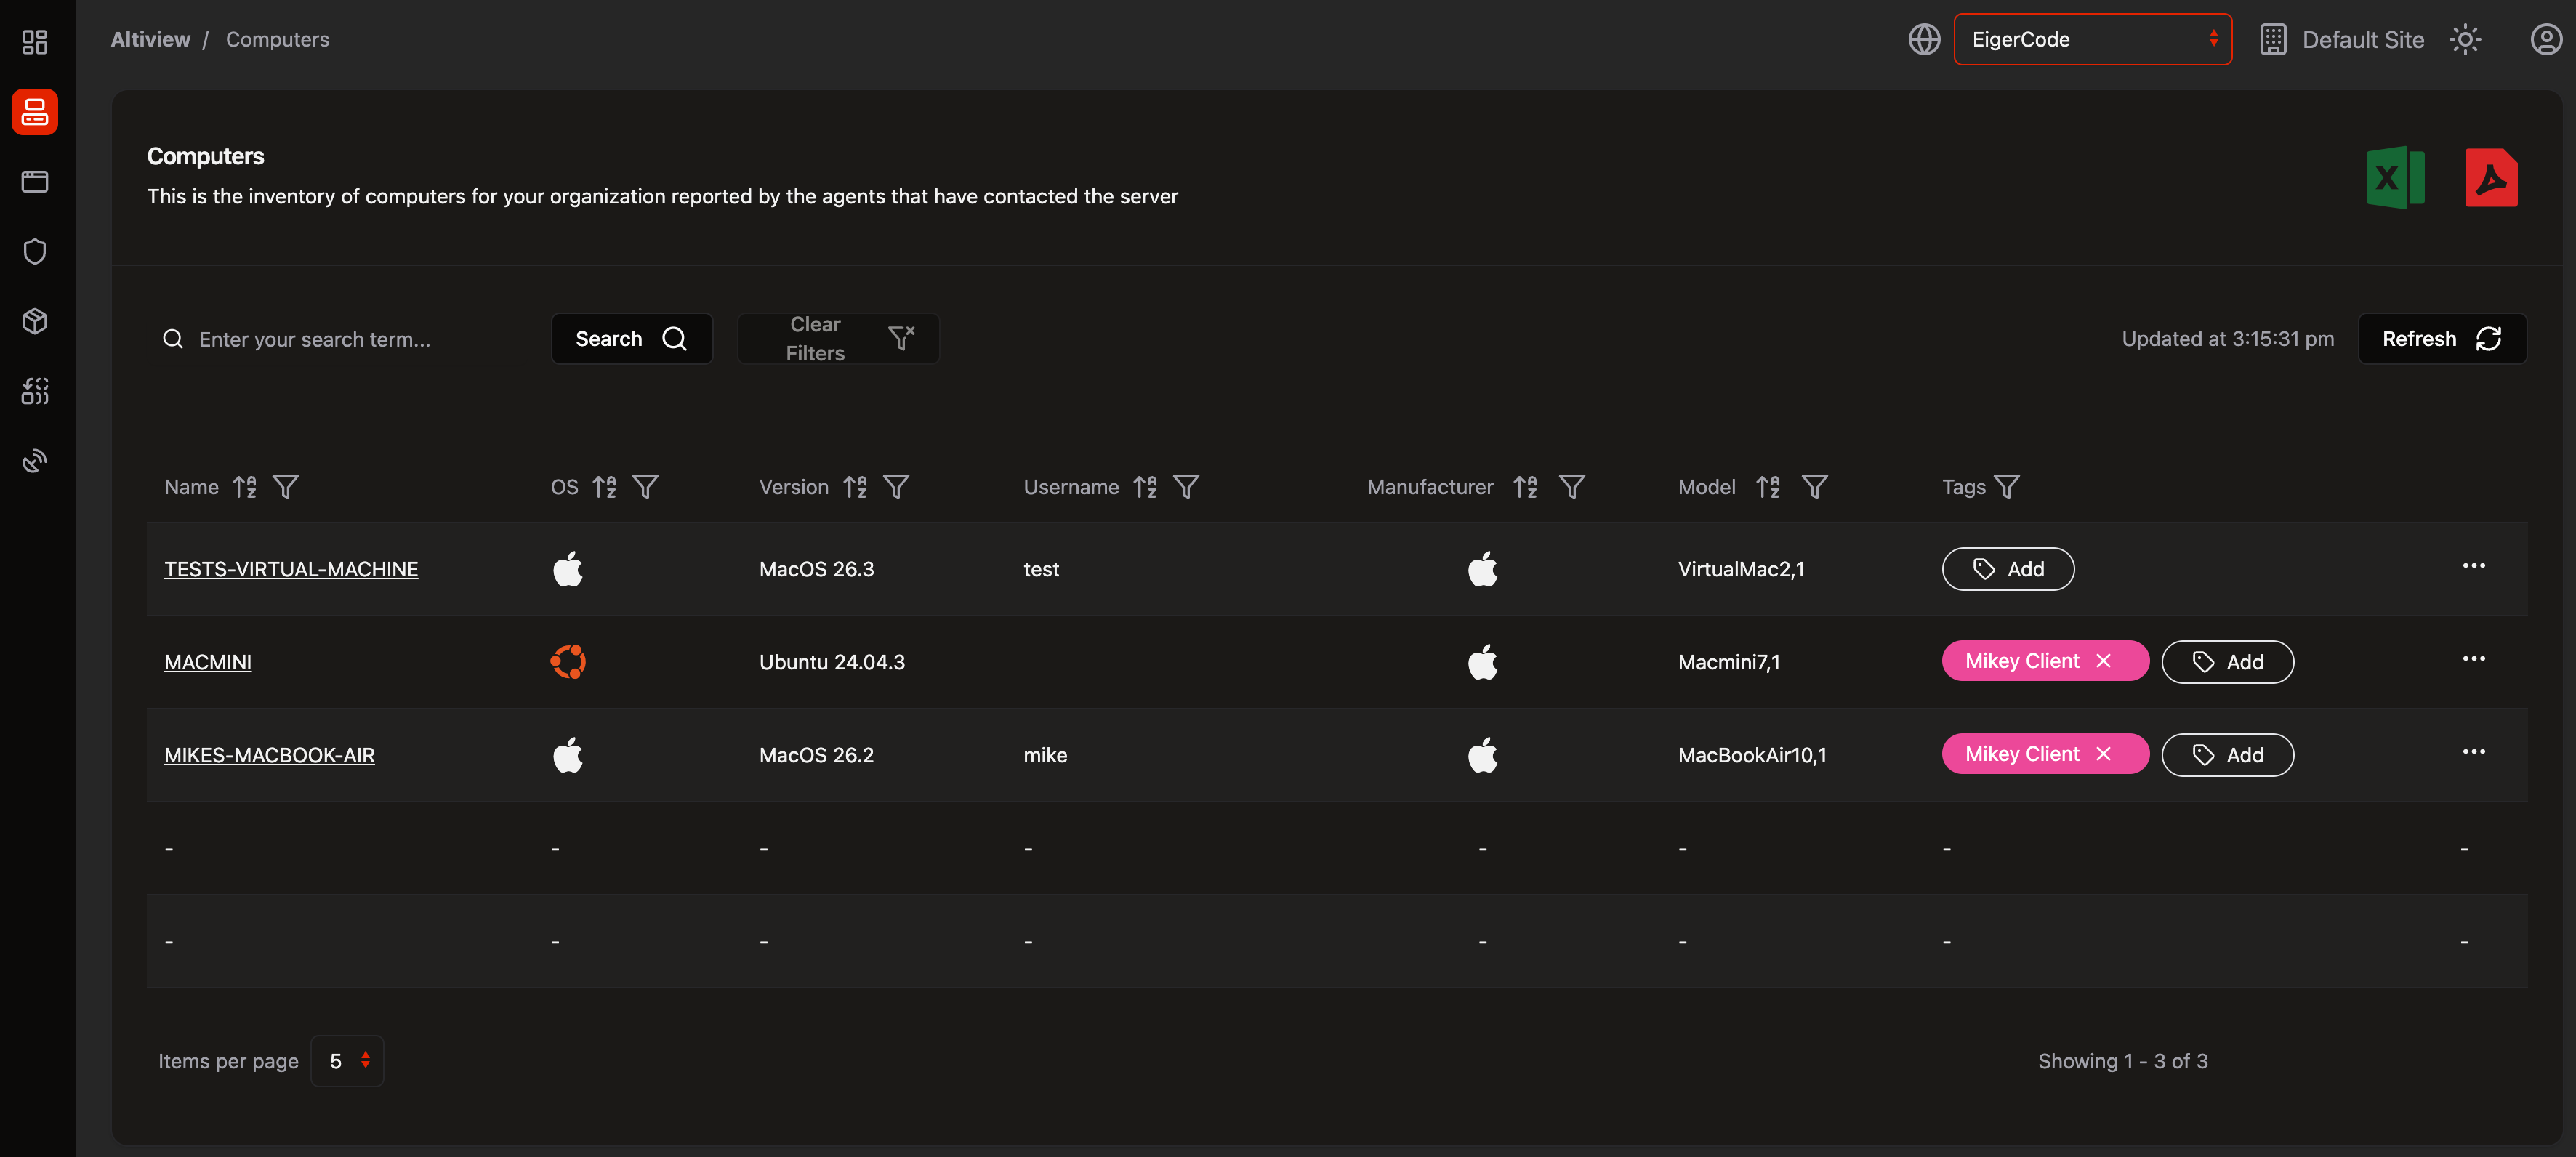This screenshot has height=1157, width=2576.
Task: Click the Refresh button
Action: click(x=2441, y=339)
